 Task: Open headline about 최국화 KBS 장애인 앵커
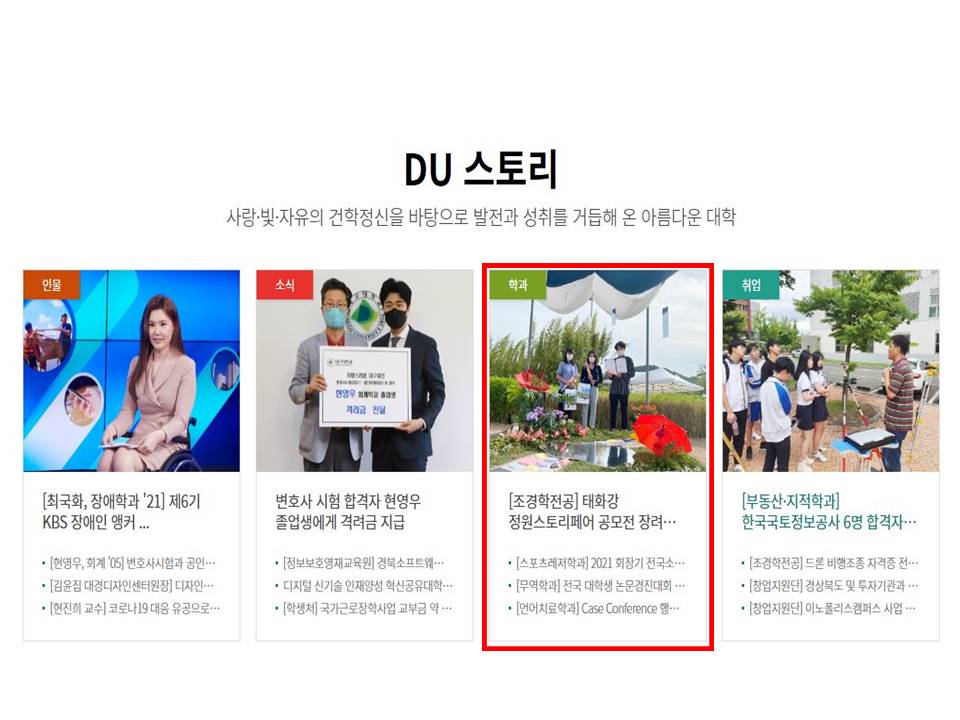(121, 512)
